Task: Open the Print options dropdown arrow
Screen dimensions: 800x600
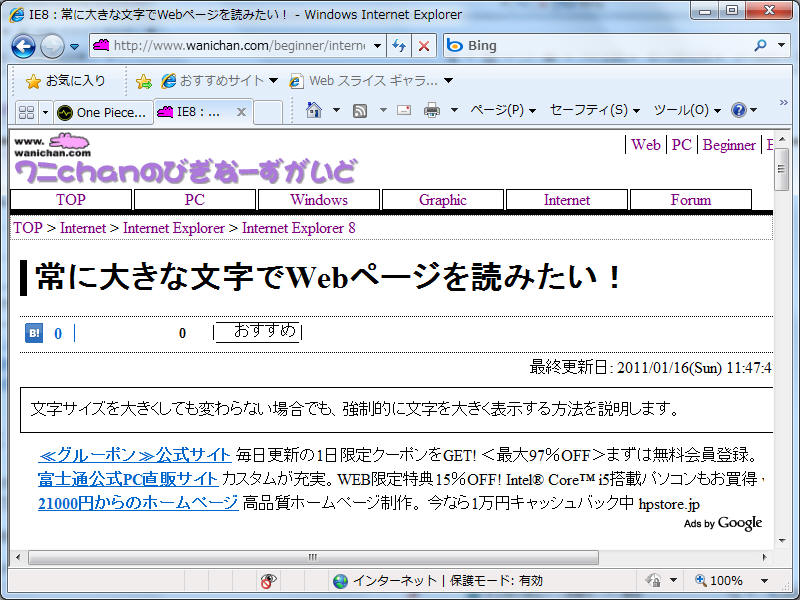Action: click(454, 110)
